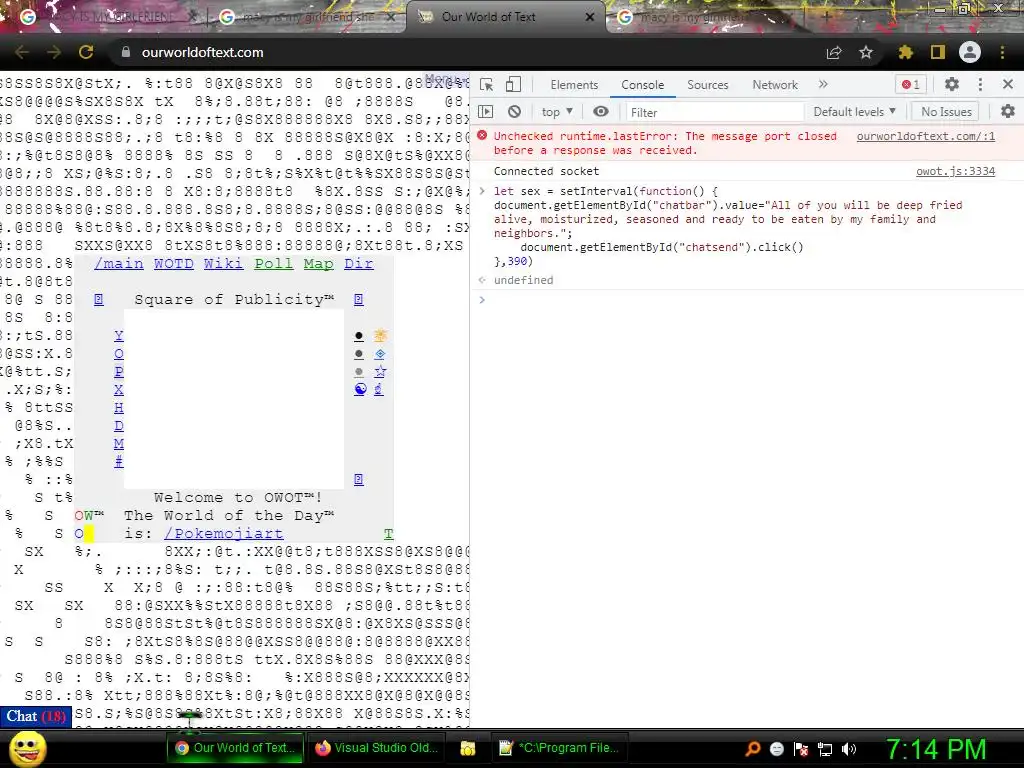Open the extensions puzzle icon

[x=906, y=52]
